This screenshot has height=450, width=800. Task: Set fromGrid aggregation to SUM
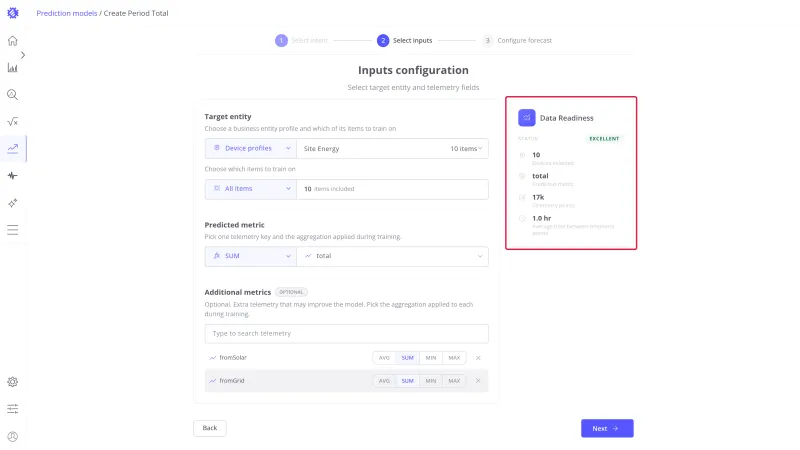tap(407, 381)
